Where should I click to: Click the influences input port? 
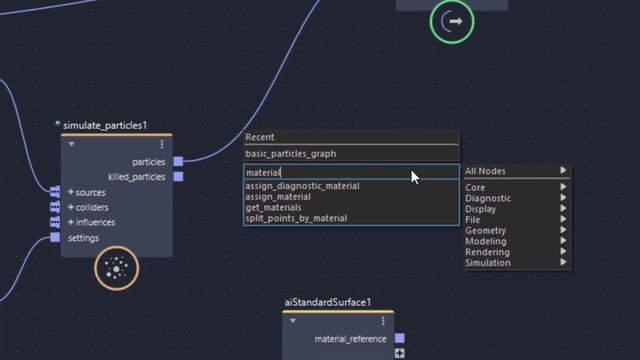pyautogui.click(x=55, y=222)
